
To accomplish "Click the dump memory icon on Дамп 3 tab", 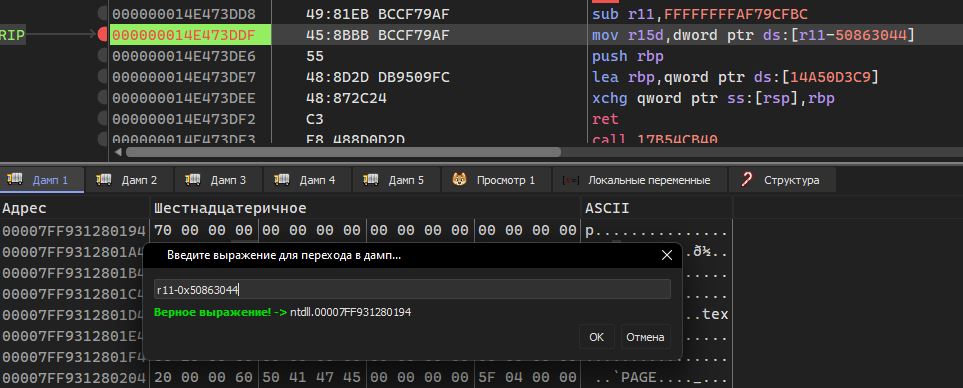I will pyautogui.click(x=193, y=180).
